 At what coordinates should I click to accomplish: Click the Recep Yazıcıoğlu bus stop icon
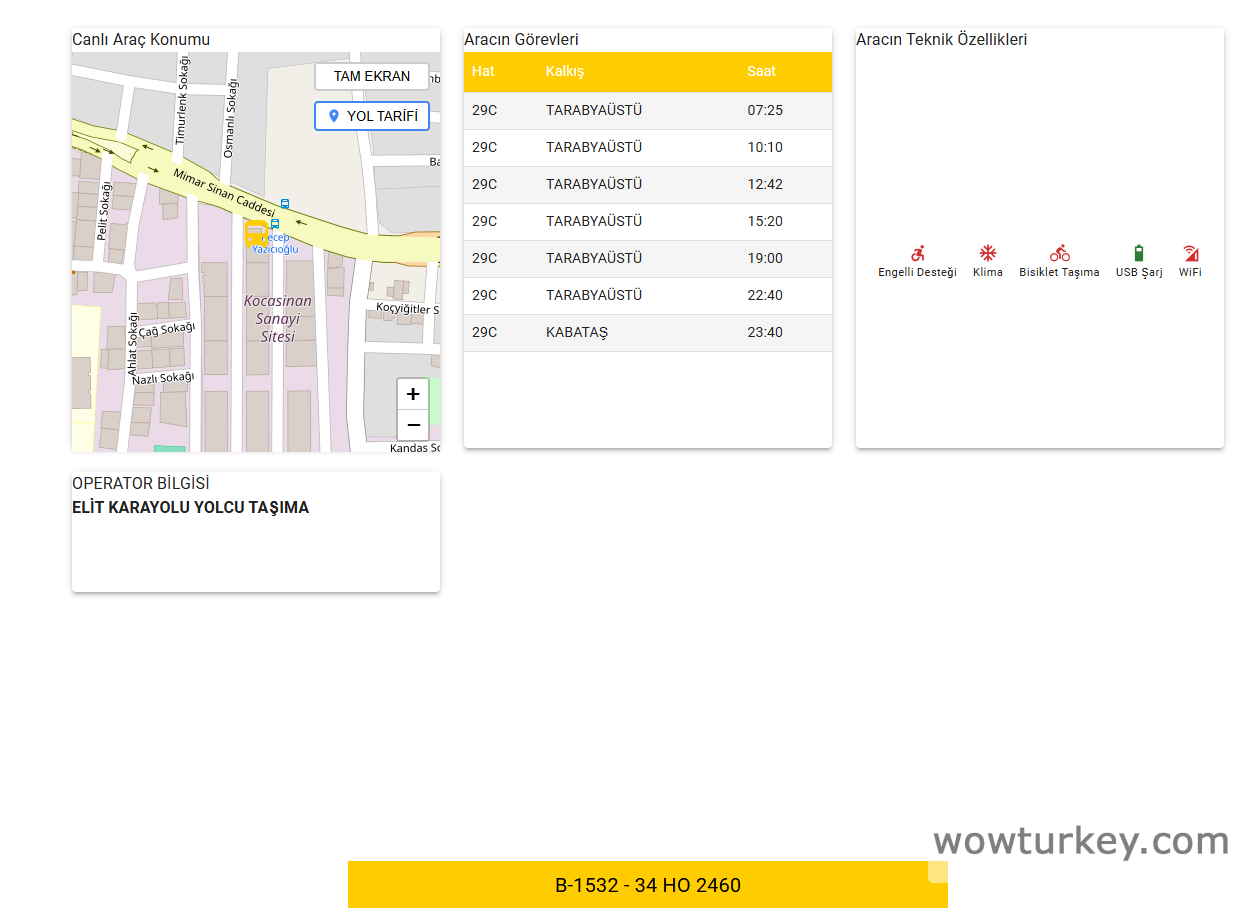275,224
